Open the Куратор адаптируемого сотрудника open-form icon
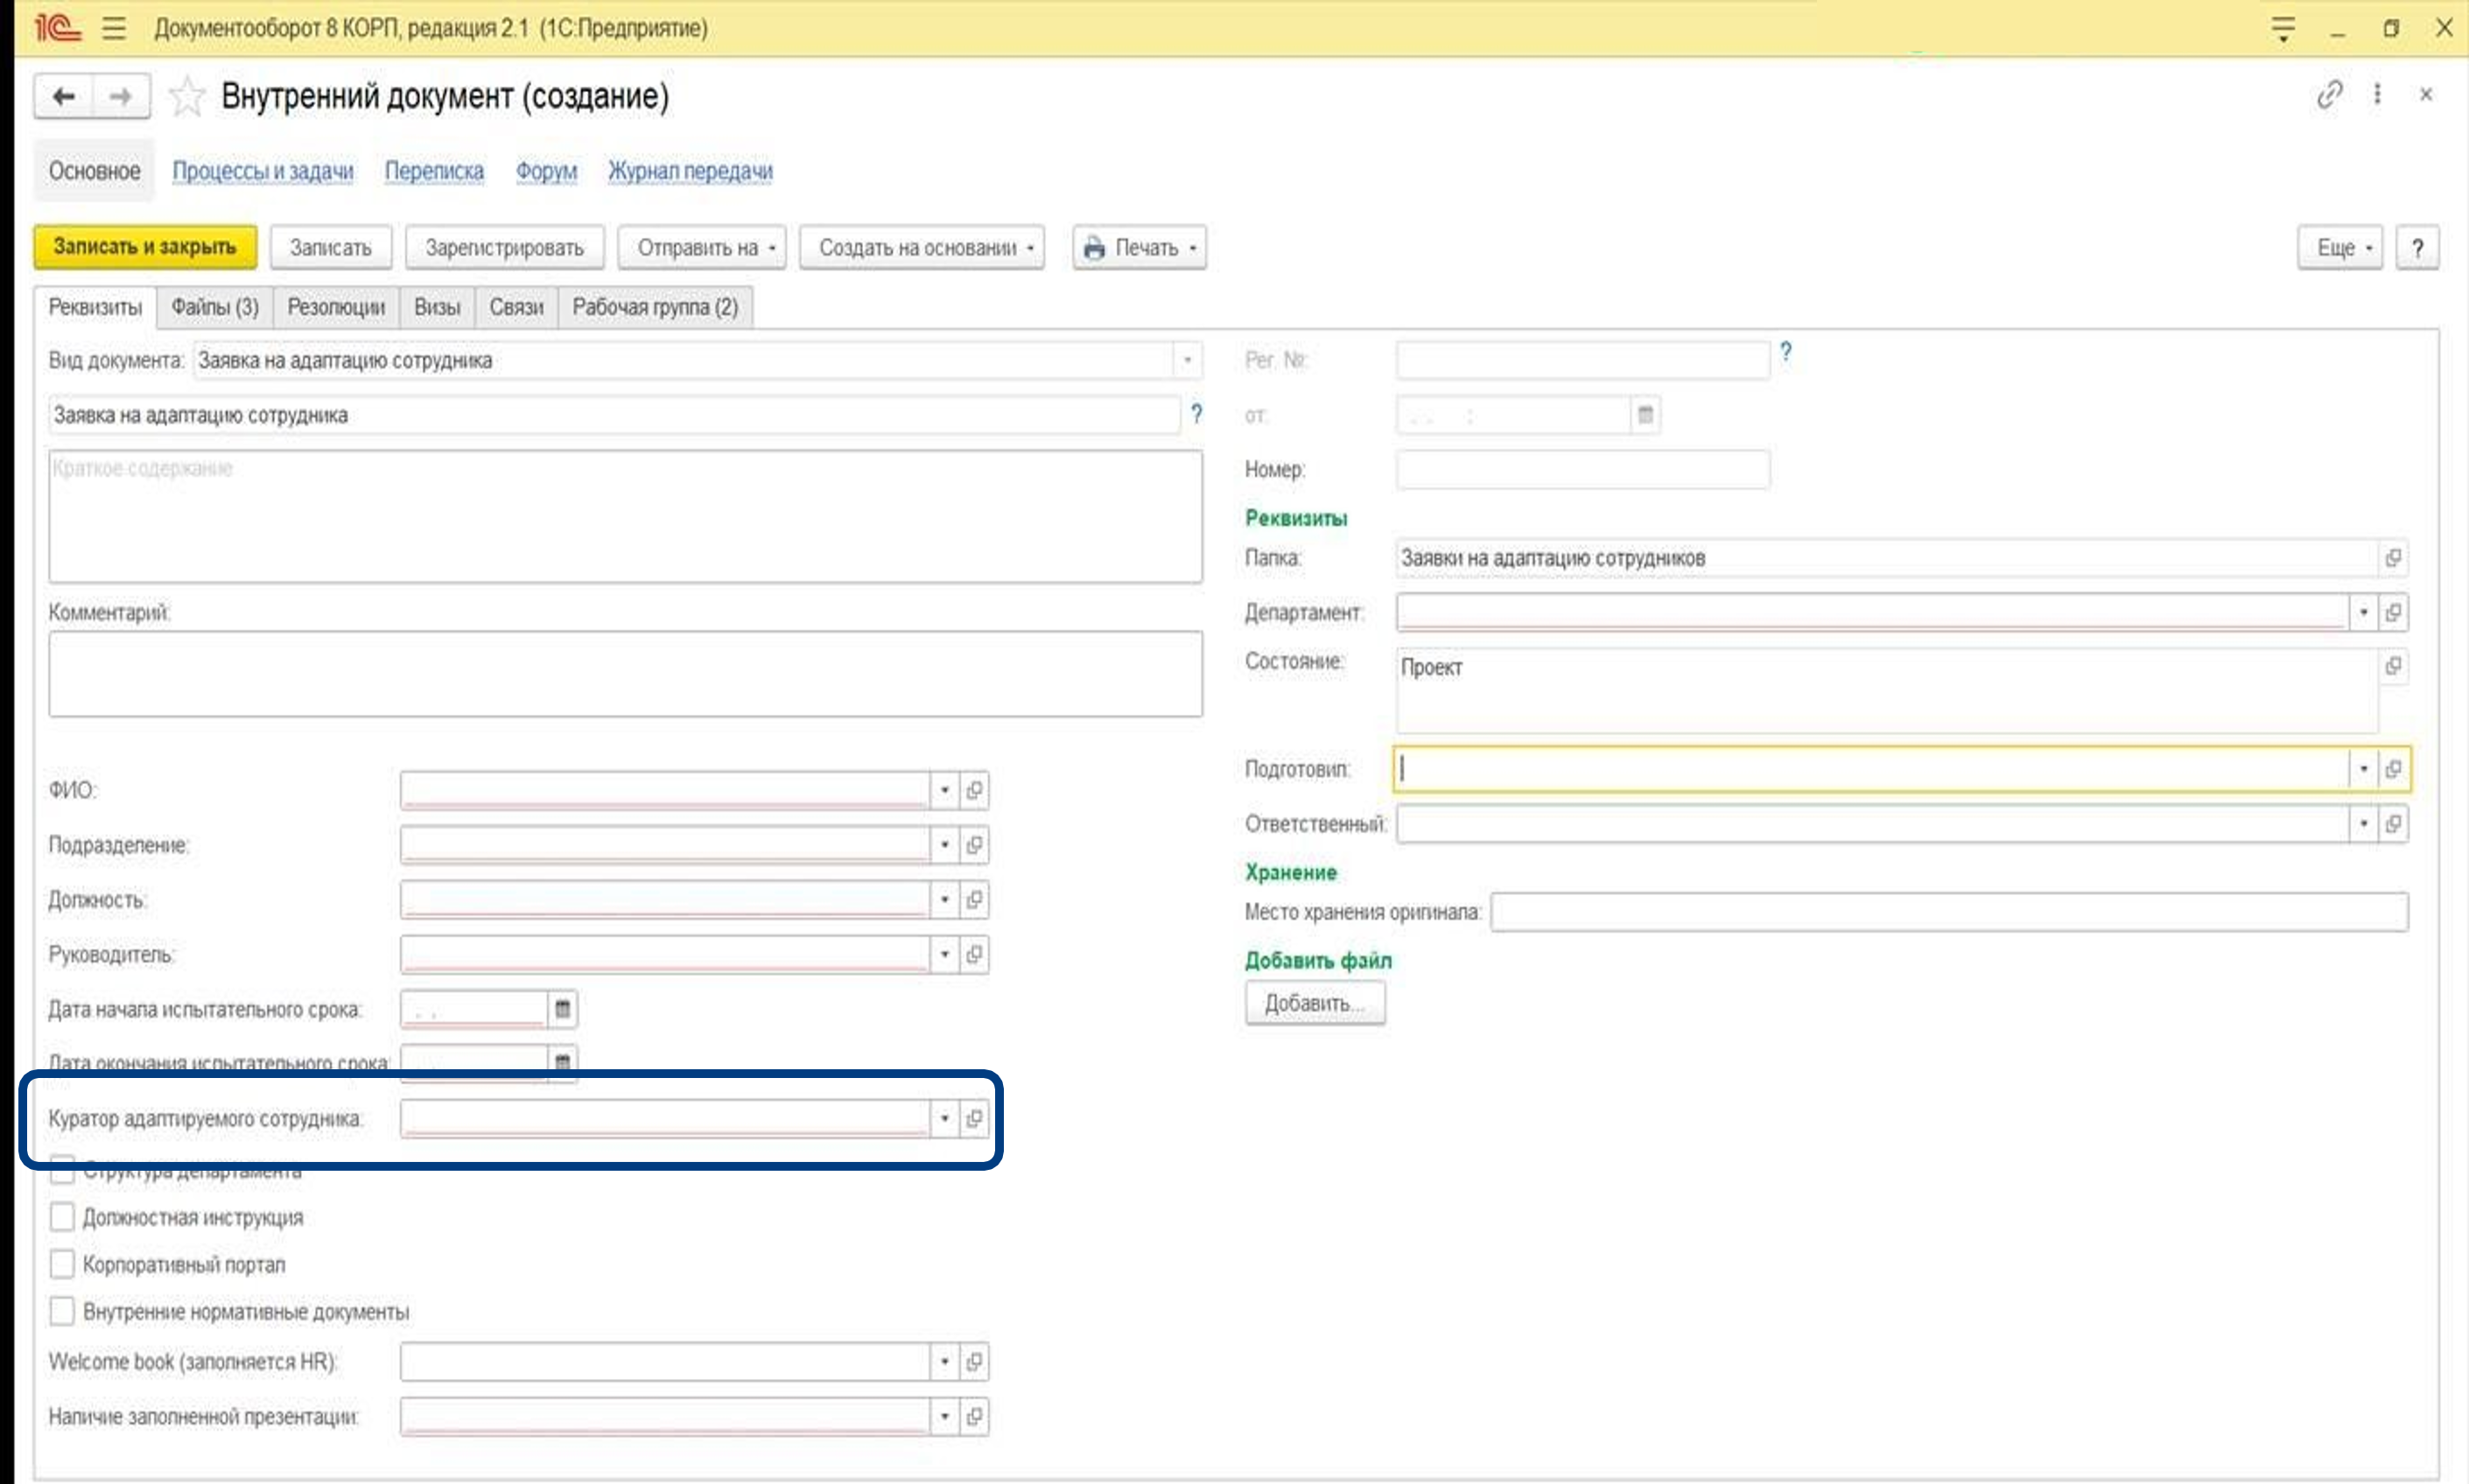The image size is (2469, 1484). tap(974, 1118)
